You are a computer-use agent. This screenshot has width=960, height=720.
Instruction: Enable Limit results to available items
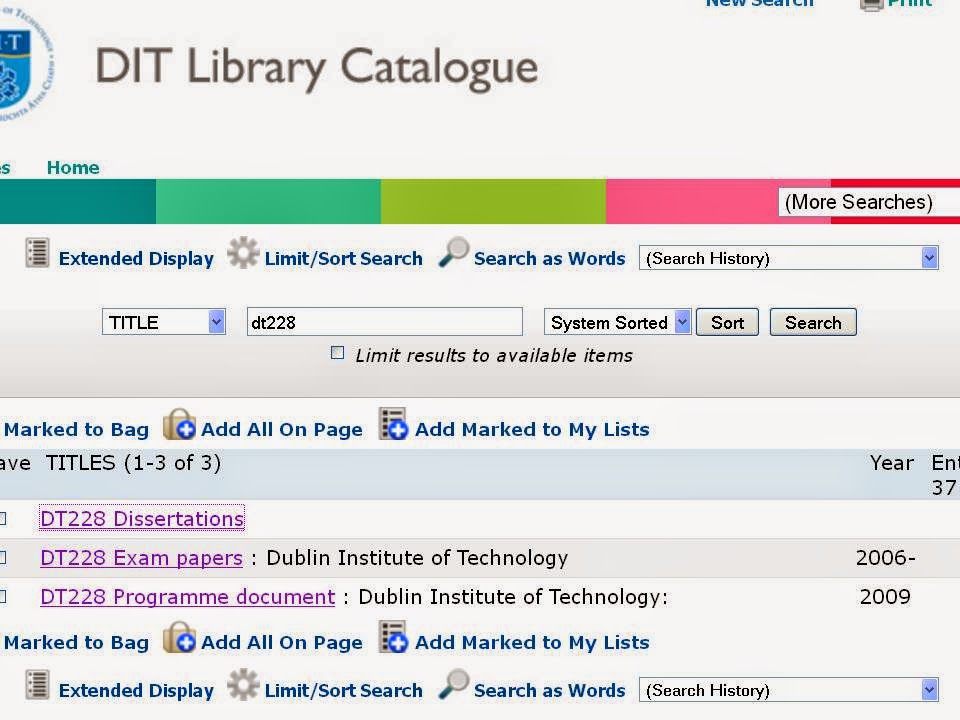(x=338, y=353)
